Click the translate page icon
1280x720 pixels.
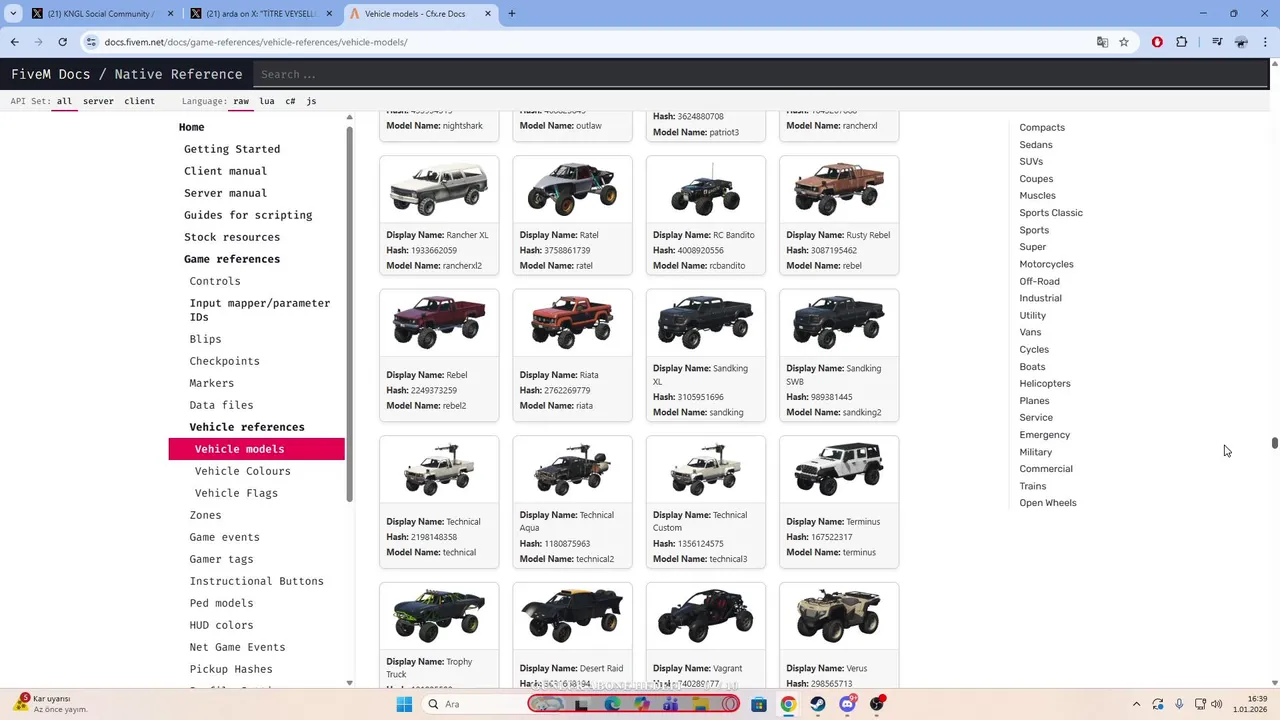pos(1102,42)
